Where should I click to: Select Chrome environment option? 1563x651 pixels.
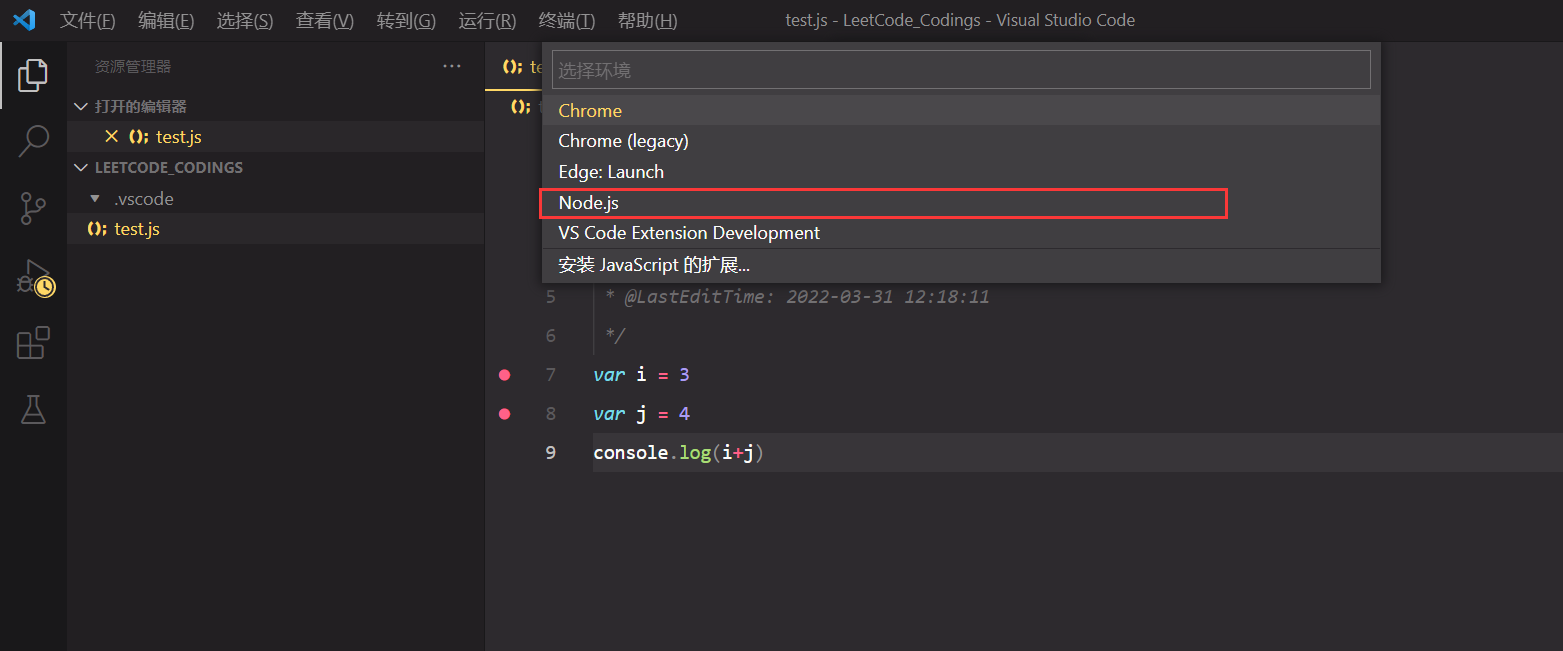click(x=961, y=110)
